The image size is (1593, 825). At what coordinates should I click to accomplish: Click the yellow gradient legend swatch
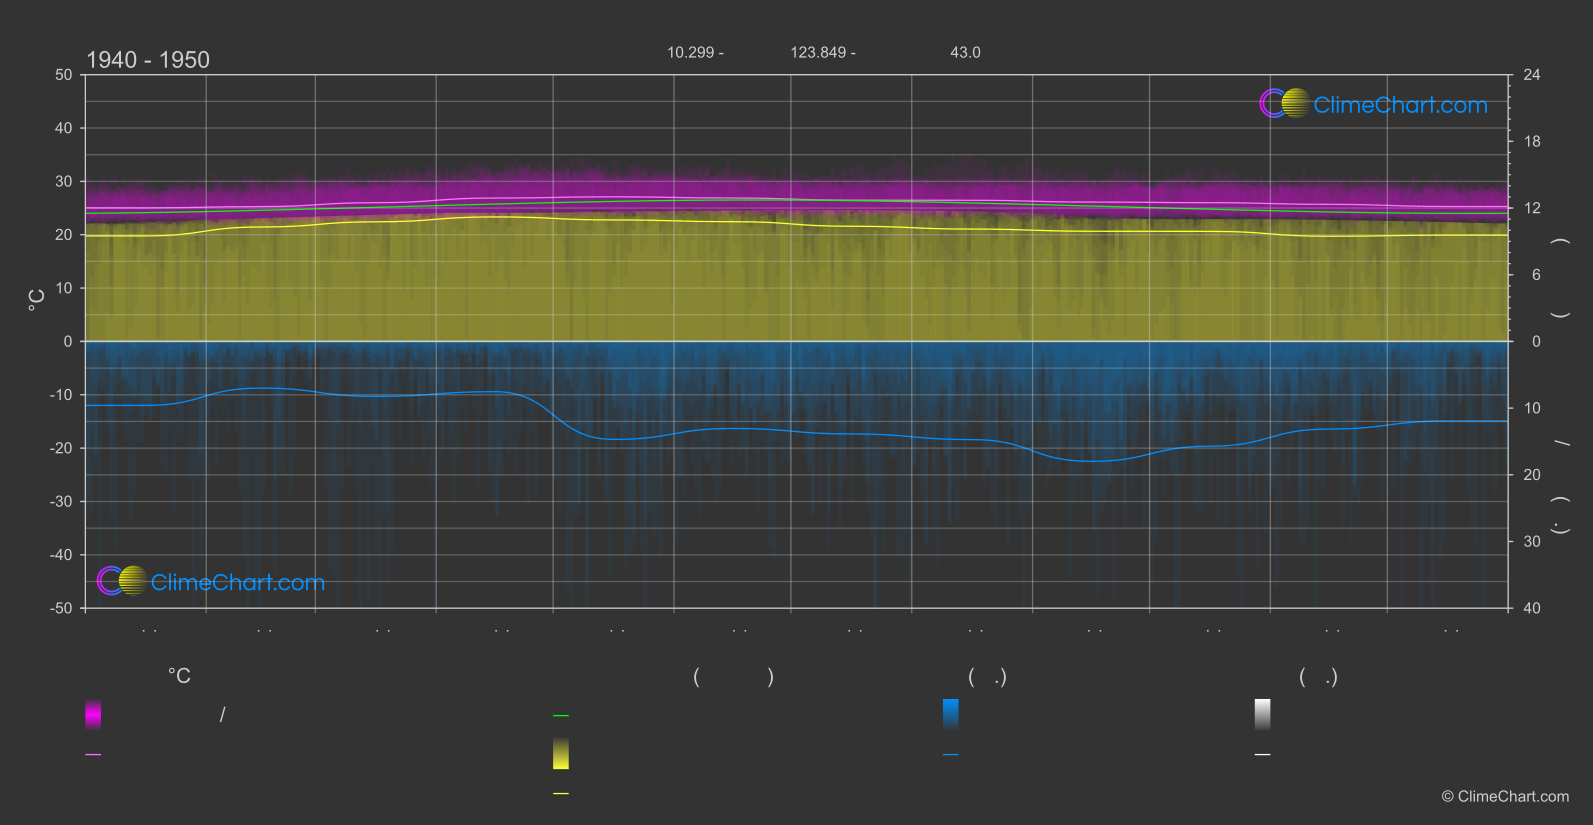[x=561, y=754]
